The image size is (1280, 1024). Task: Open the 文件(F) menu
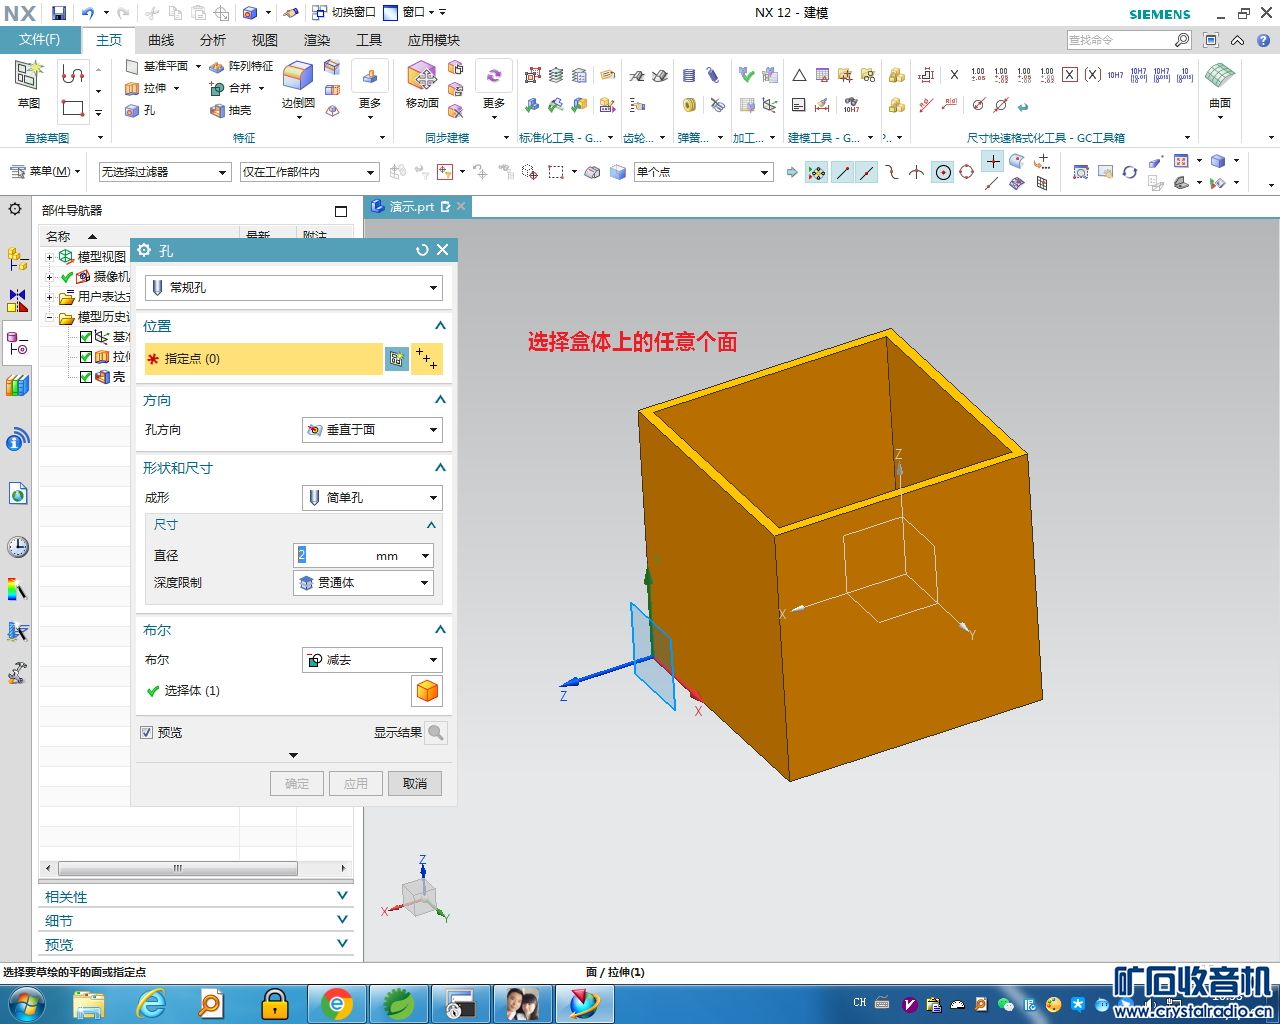[40, 40]
